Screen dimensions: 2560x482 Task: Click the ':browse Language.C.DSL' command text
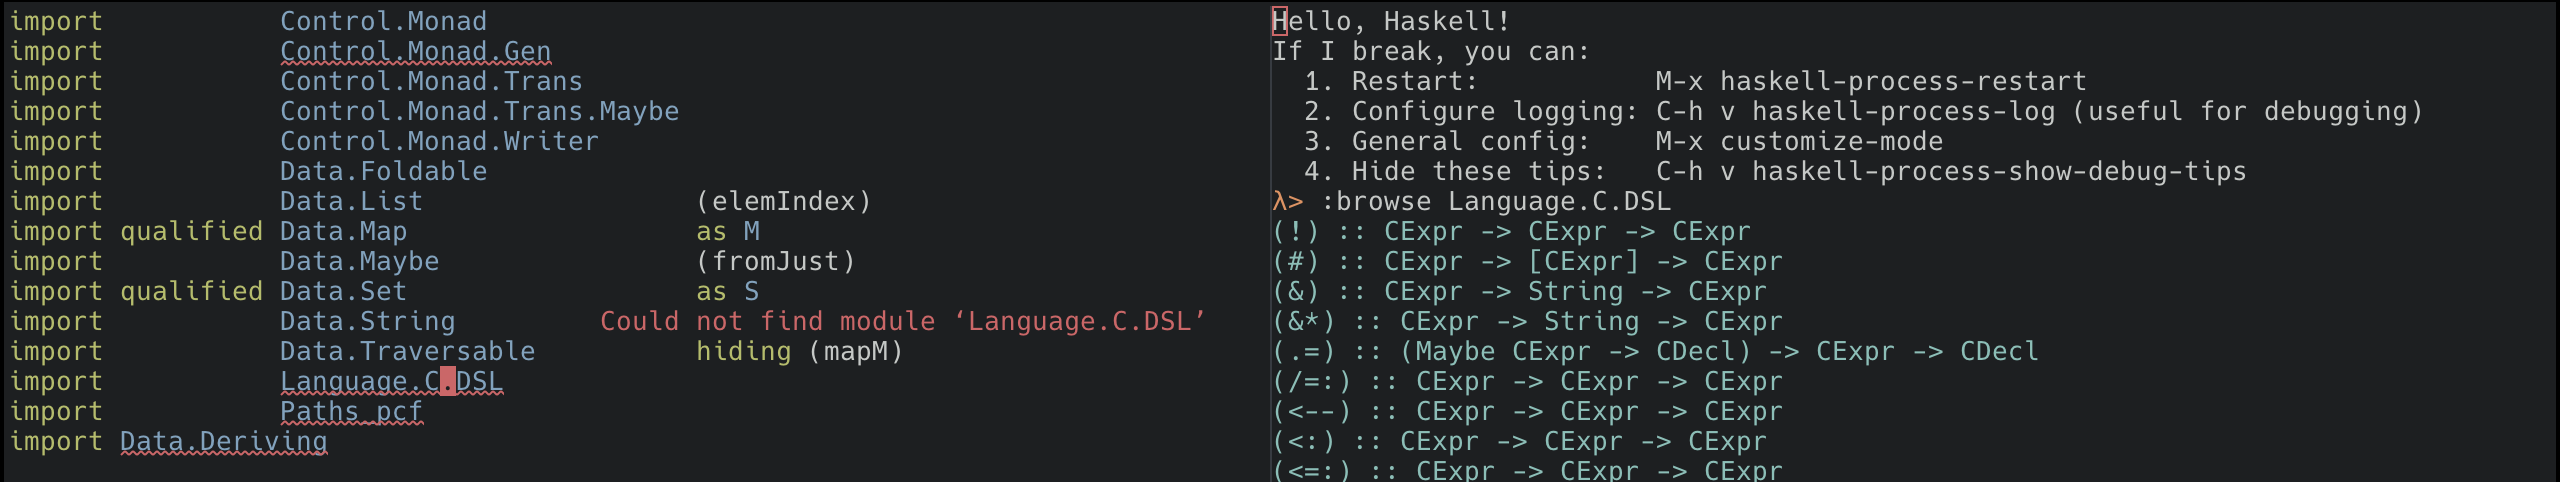coord(1495,201)
